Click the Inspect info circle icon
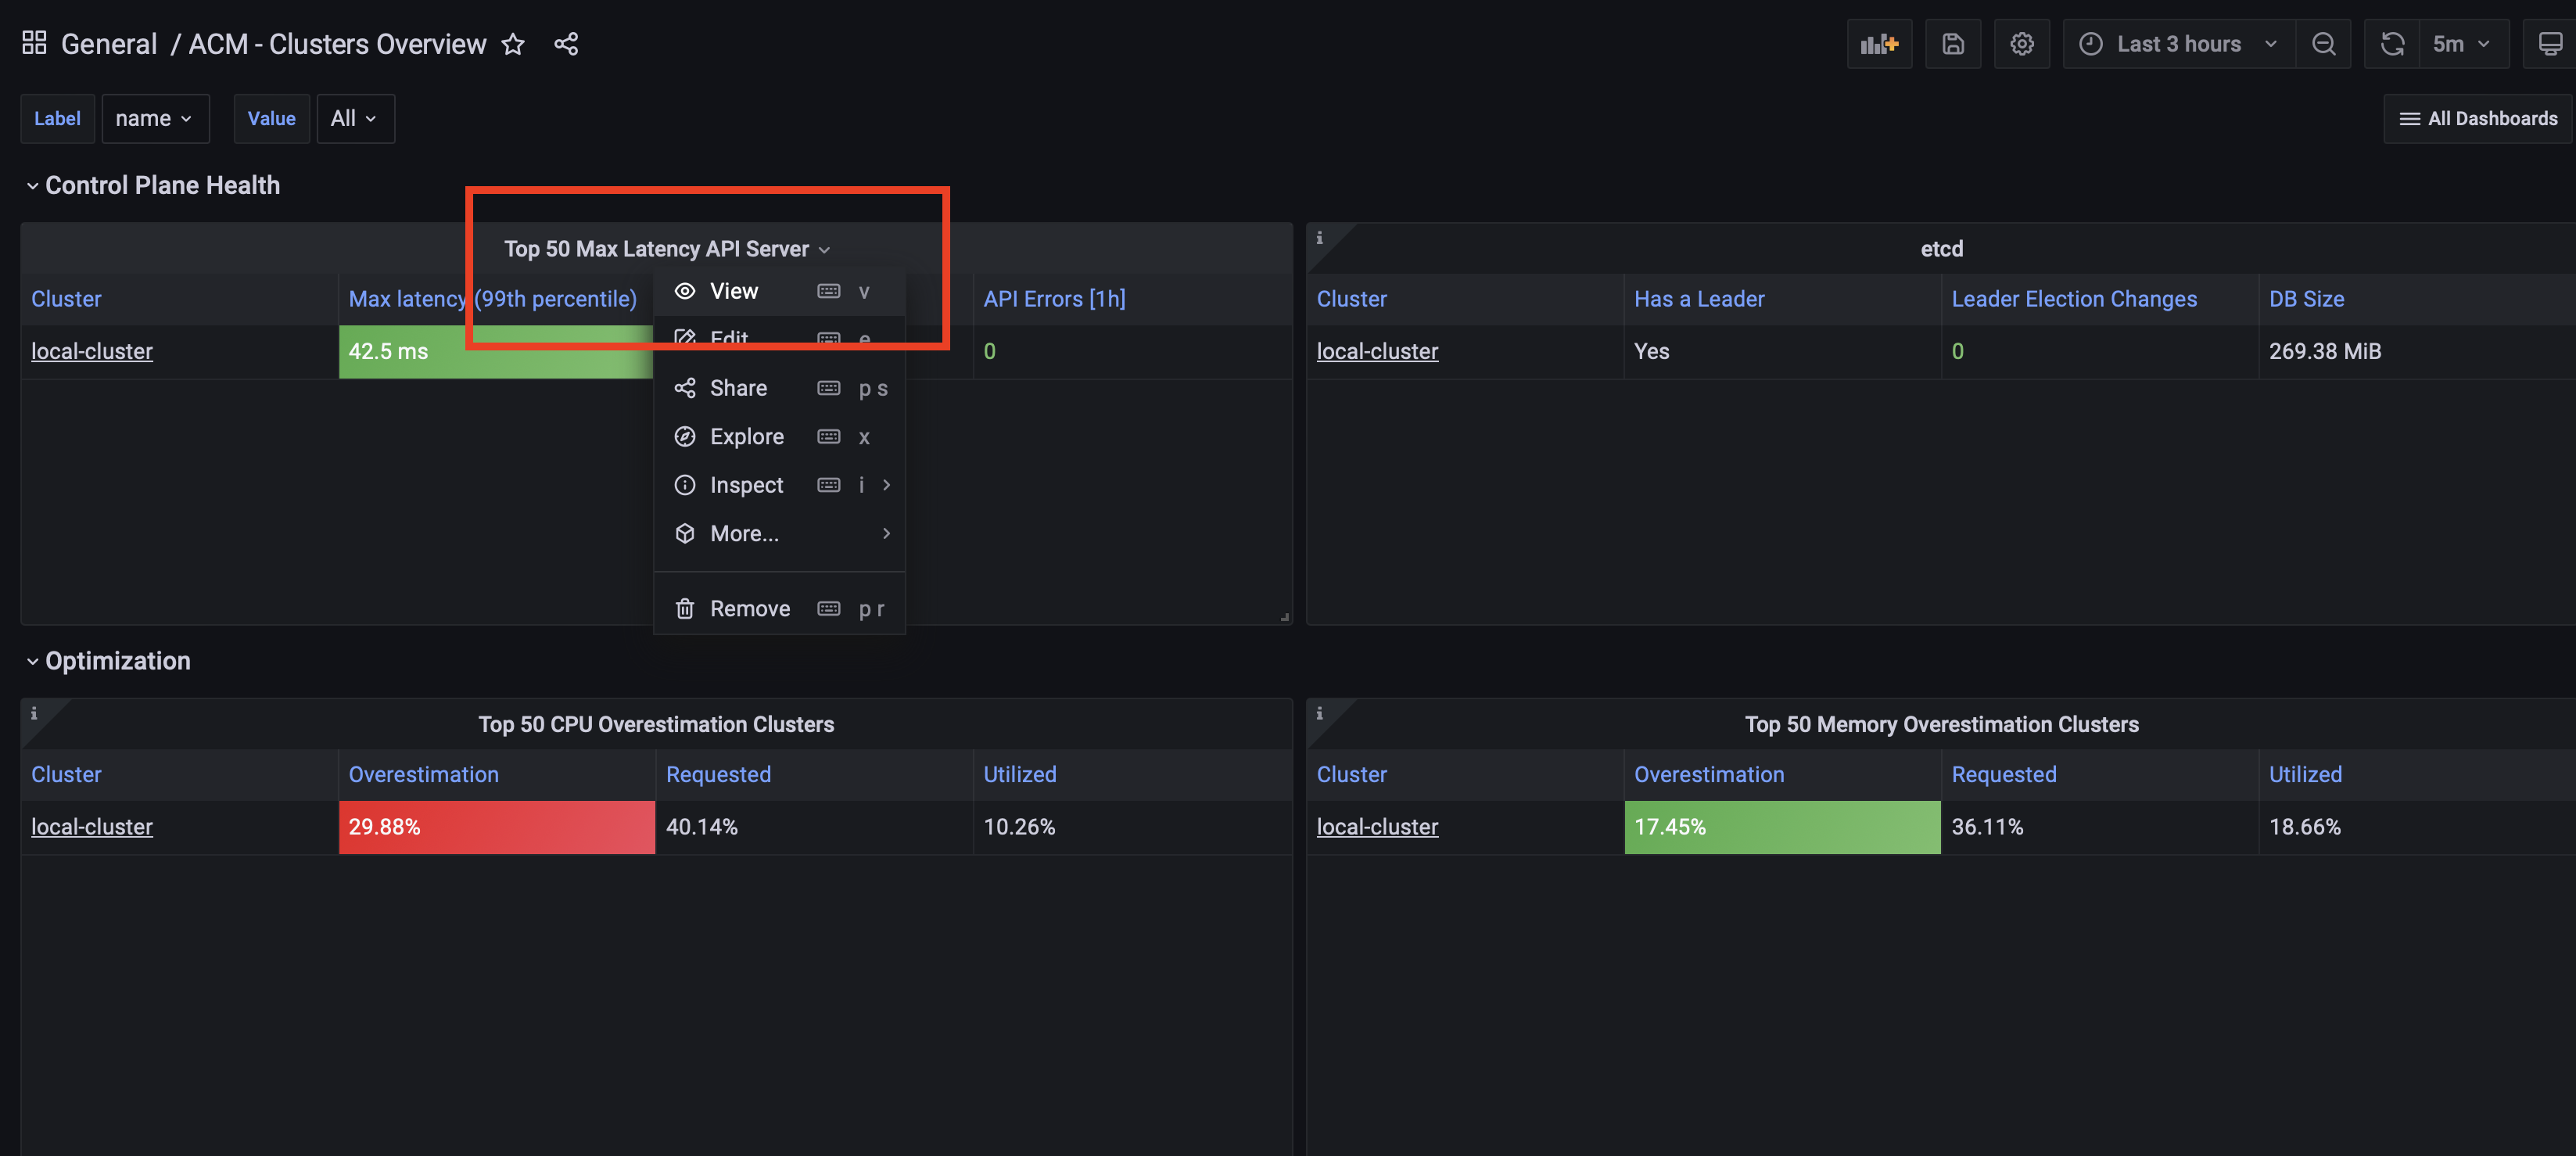The image size is (2576, 1156). (684, 485)
